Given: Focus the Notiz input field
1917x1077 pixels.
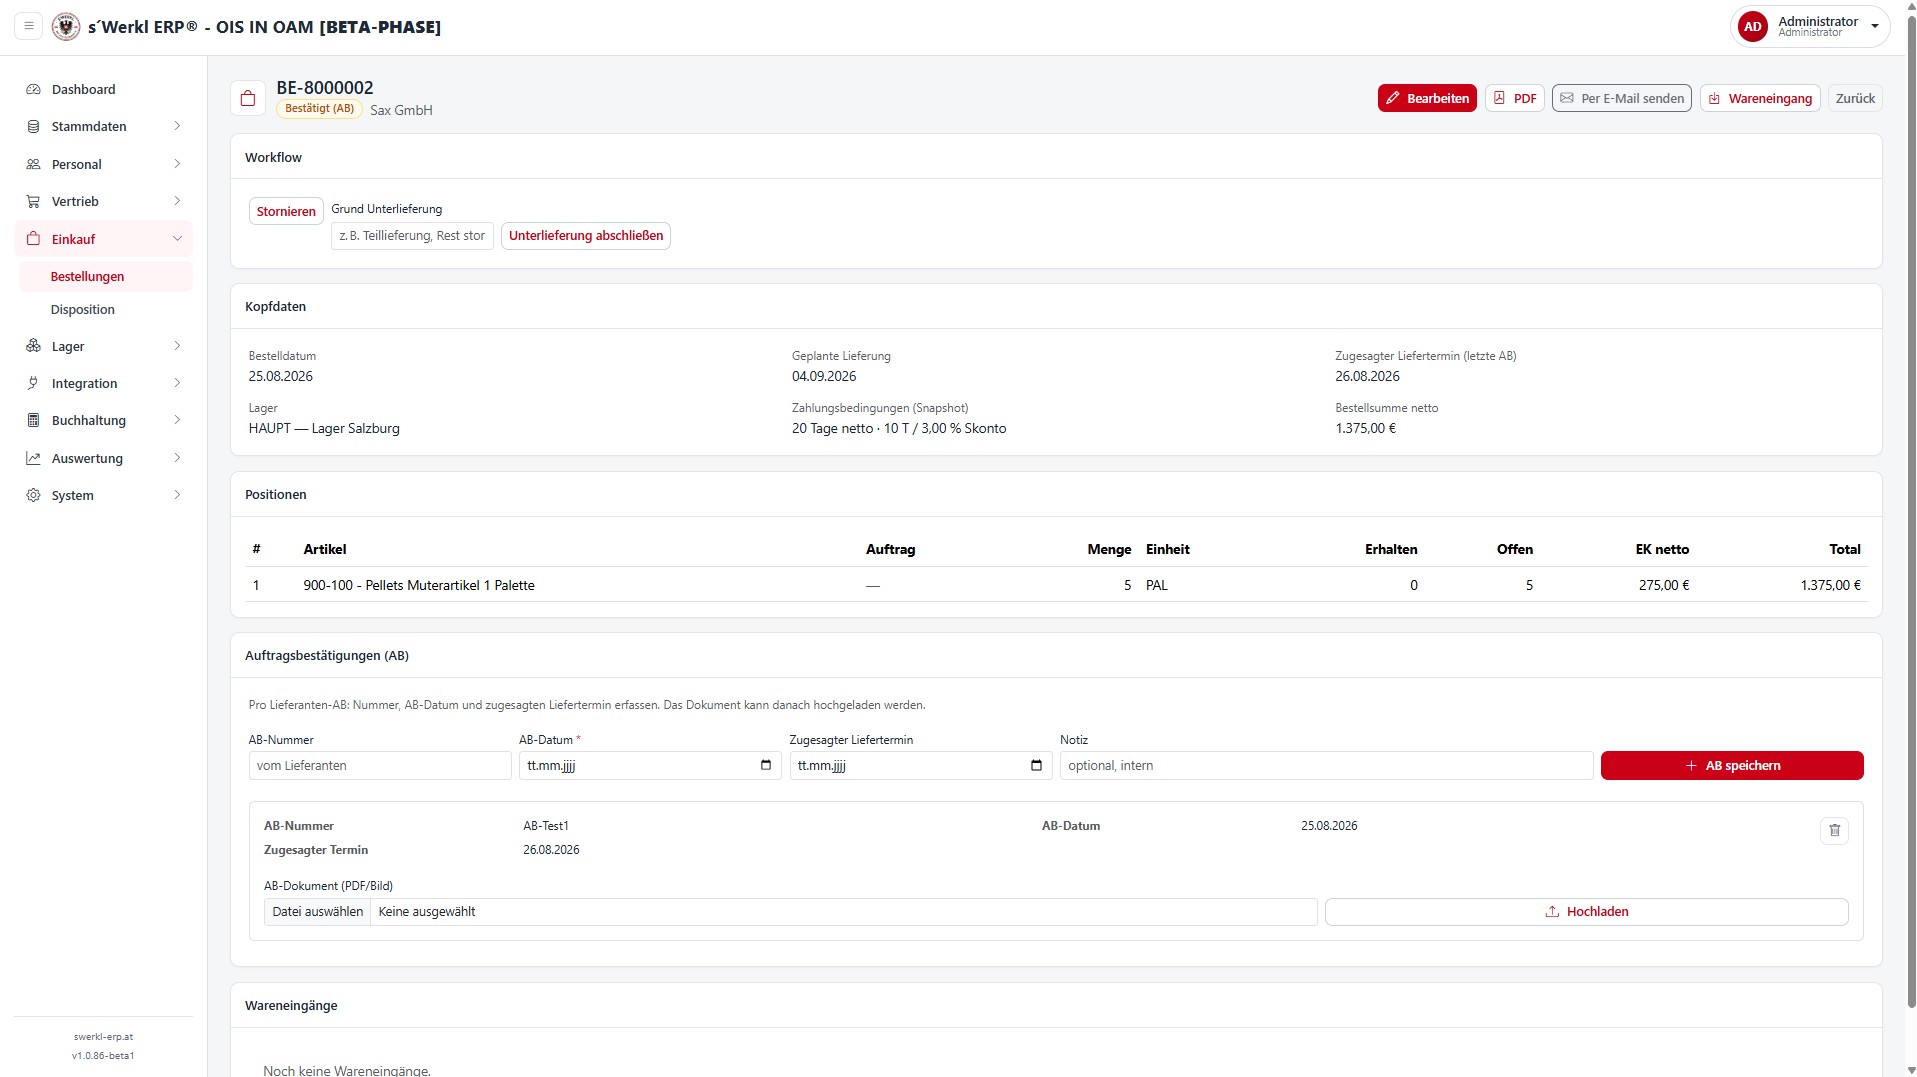Looking at the screenshot, I should (x=1326, y=765).
